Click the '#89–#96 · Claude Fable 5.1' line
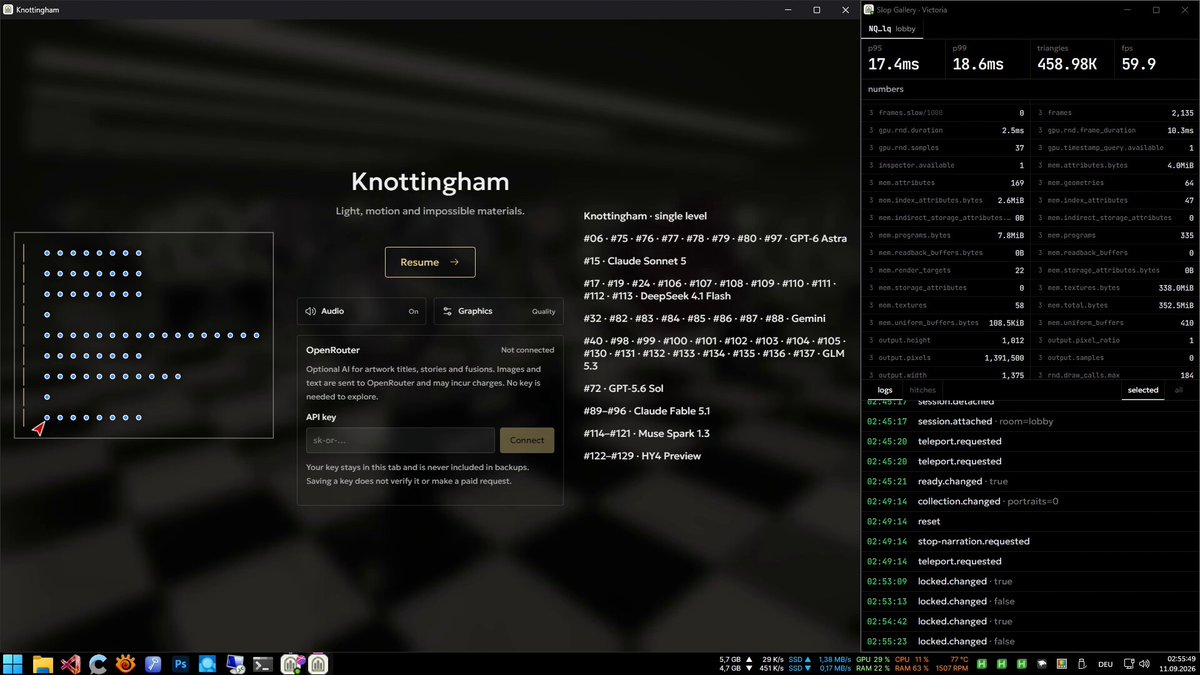Image resolution: width=1200 pixels, height=675 pixels. tap(647, 411)
